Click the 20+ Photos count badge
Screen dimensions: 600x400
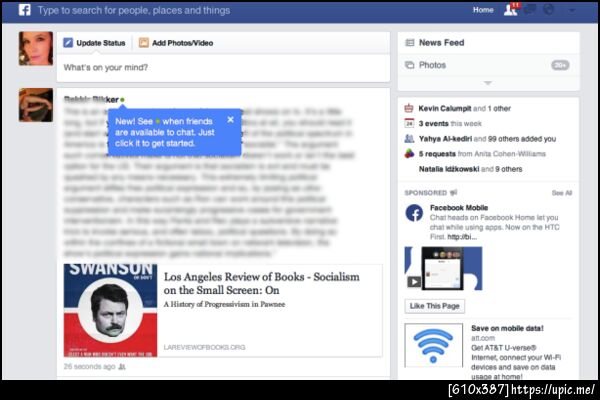click(x=560, y=65)
